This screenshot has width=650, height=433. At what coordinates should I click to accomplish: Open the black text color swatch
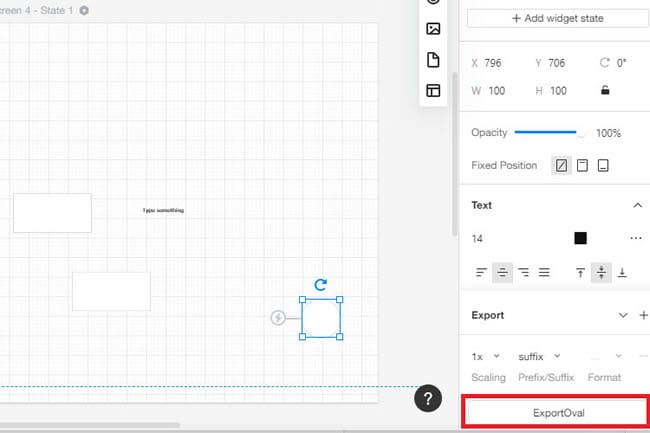[x=580, y=238]
